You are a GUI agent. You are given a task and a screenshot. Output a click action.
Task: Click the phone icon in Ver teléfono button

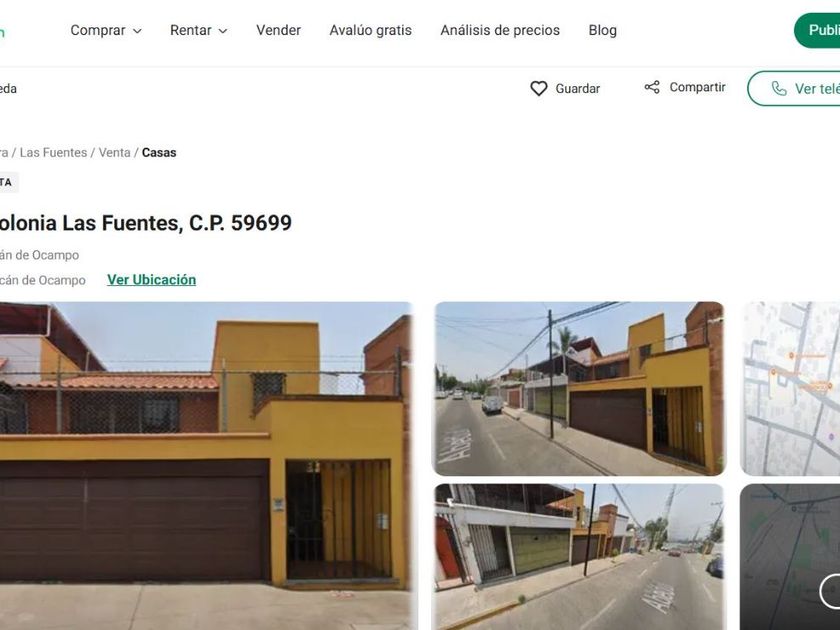coord(779,88)
